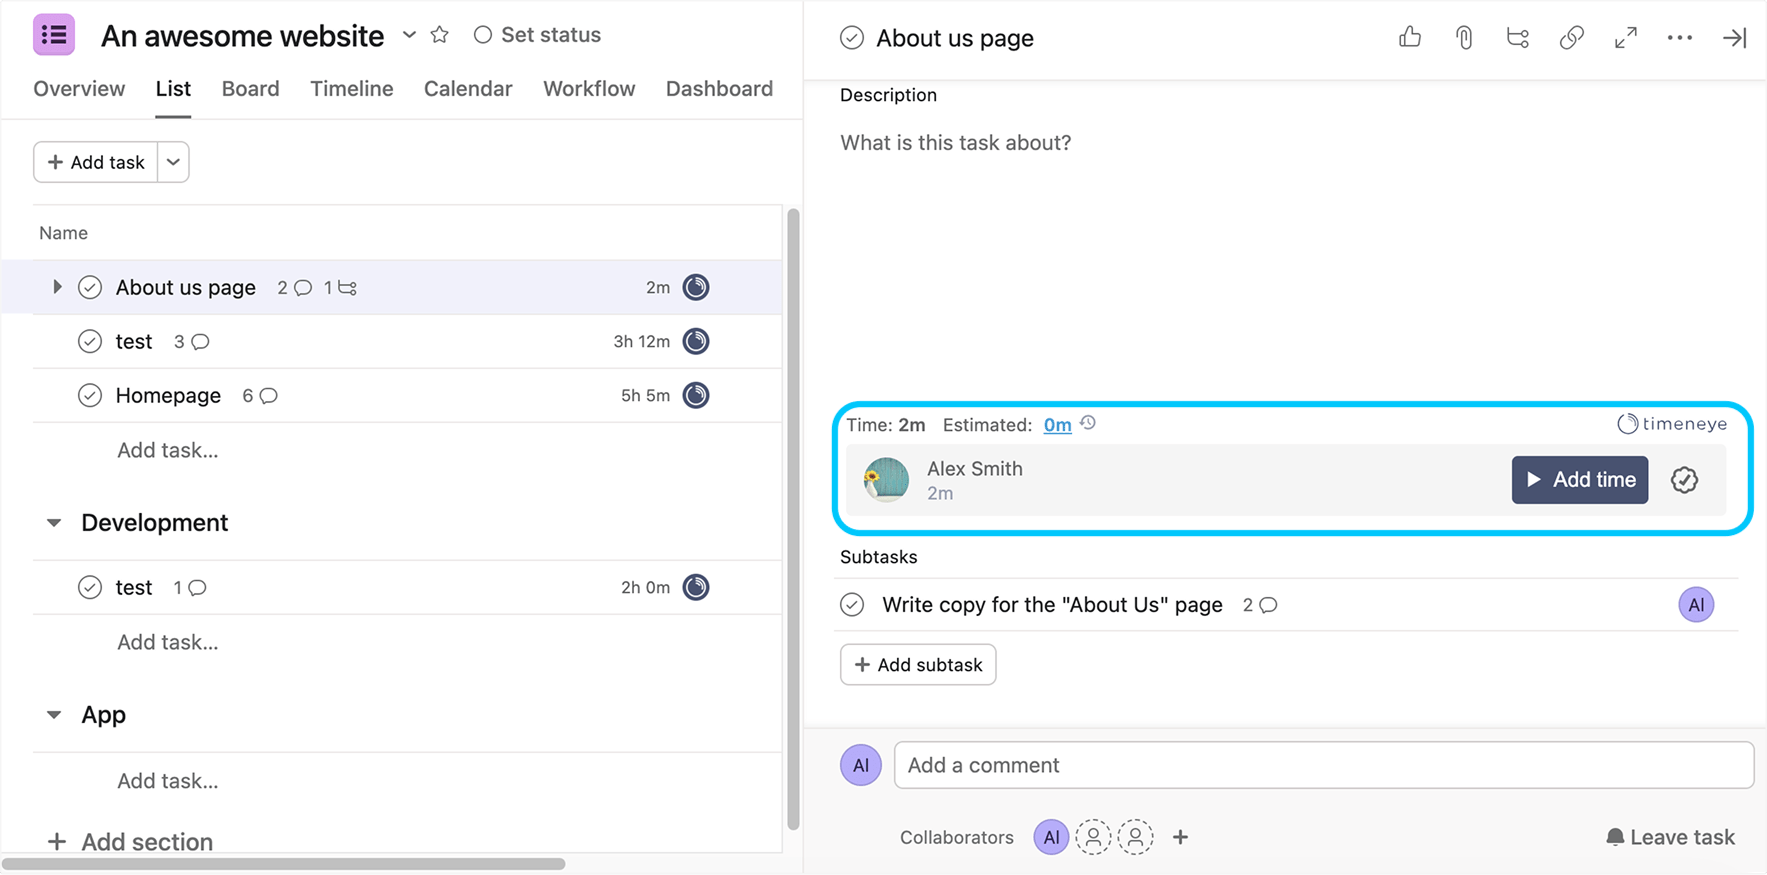This screenshot has height=875, width=1767.
Task: Click Add subtask button
Action: [x=918, y=665]
